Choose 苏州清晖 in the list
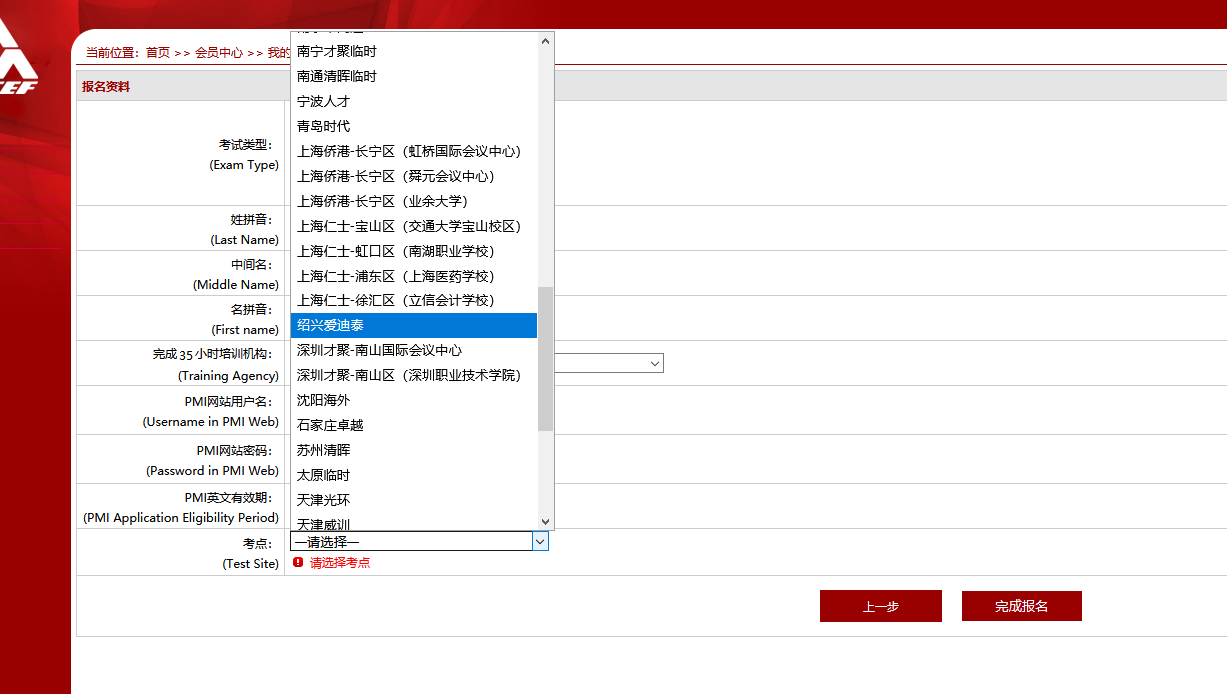The height and width of the screenshot is (694, 1227). (x=413, y=450)
